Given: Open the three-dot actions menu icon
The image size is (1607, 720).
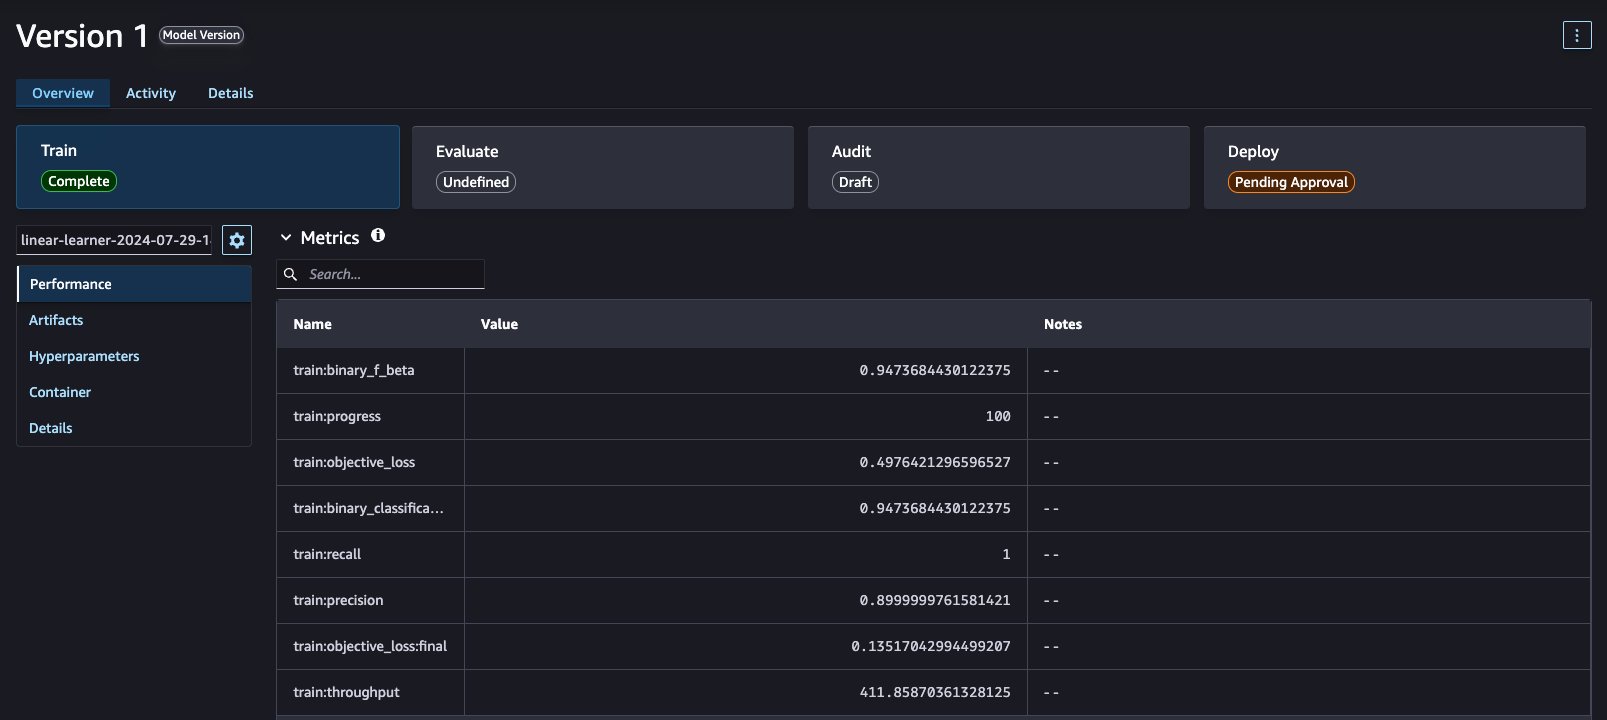Looking at the screenshot, I should coord(1576,36).
